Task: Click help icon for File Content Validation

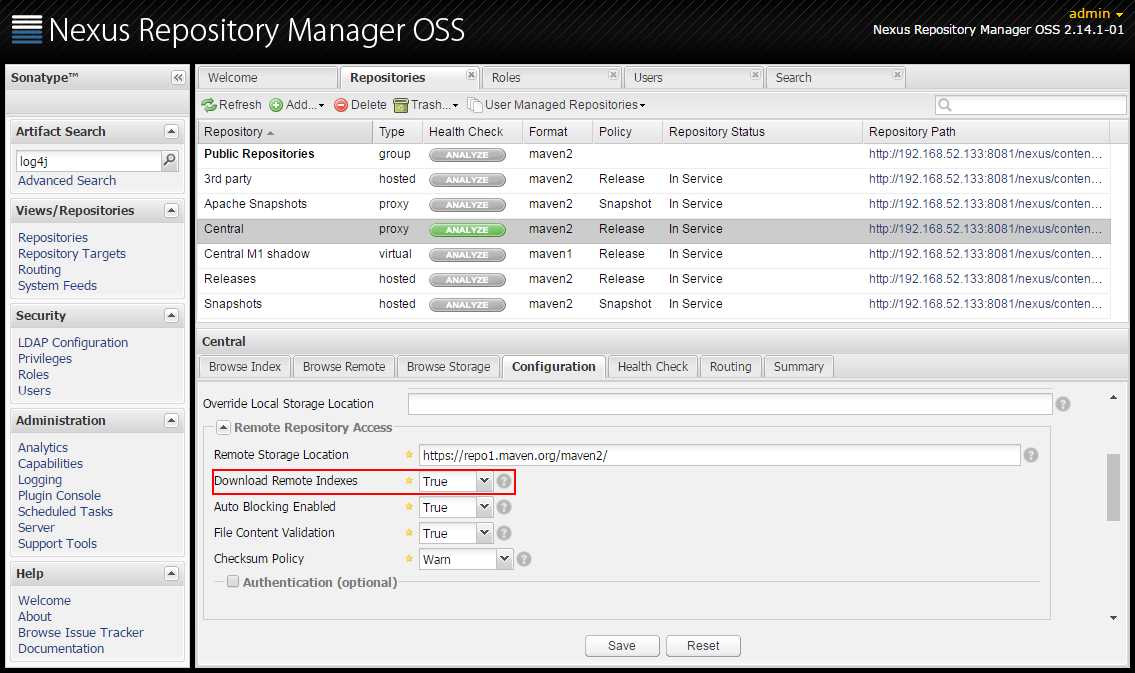Action: pos(504,533)
